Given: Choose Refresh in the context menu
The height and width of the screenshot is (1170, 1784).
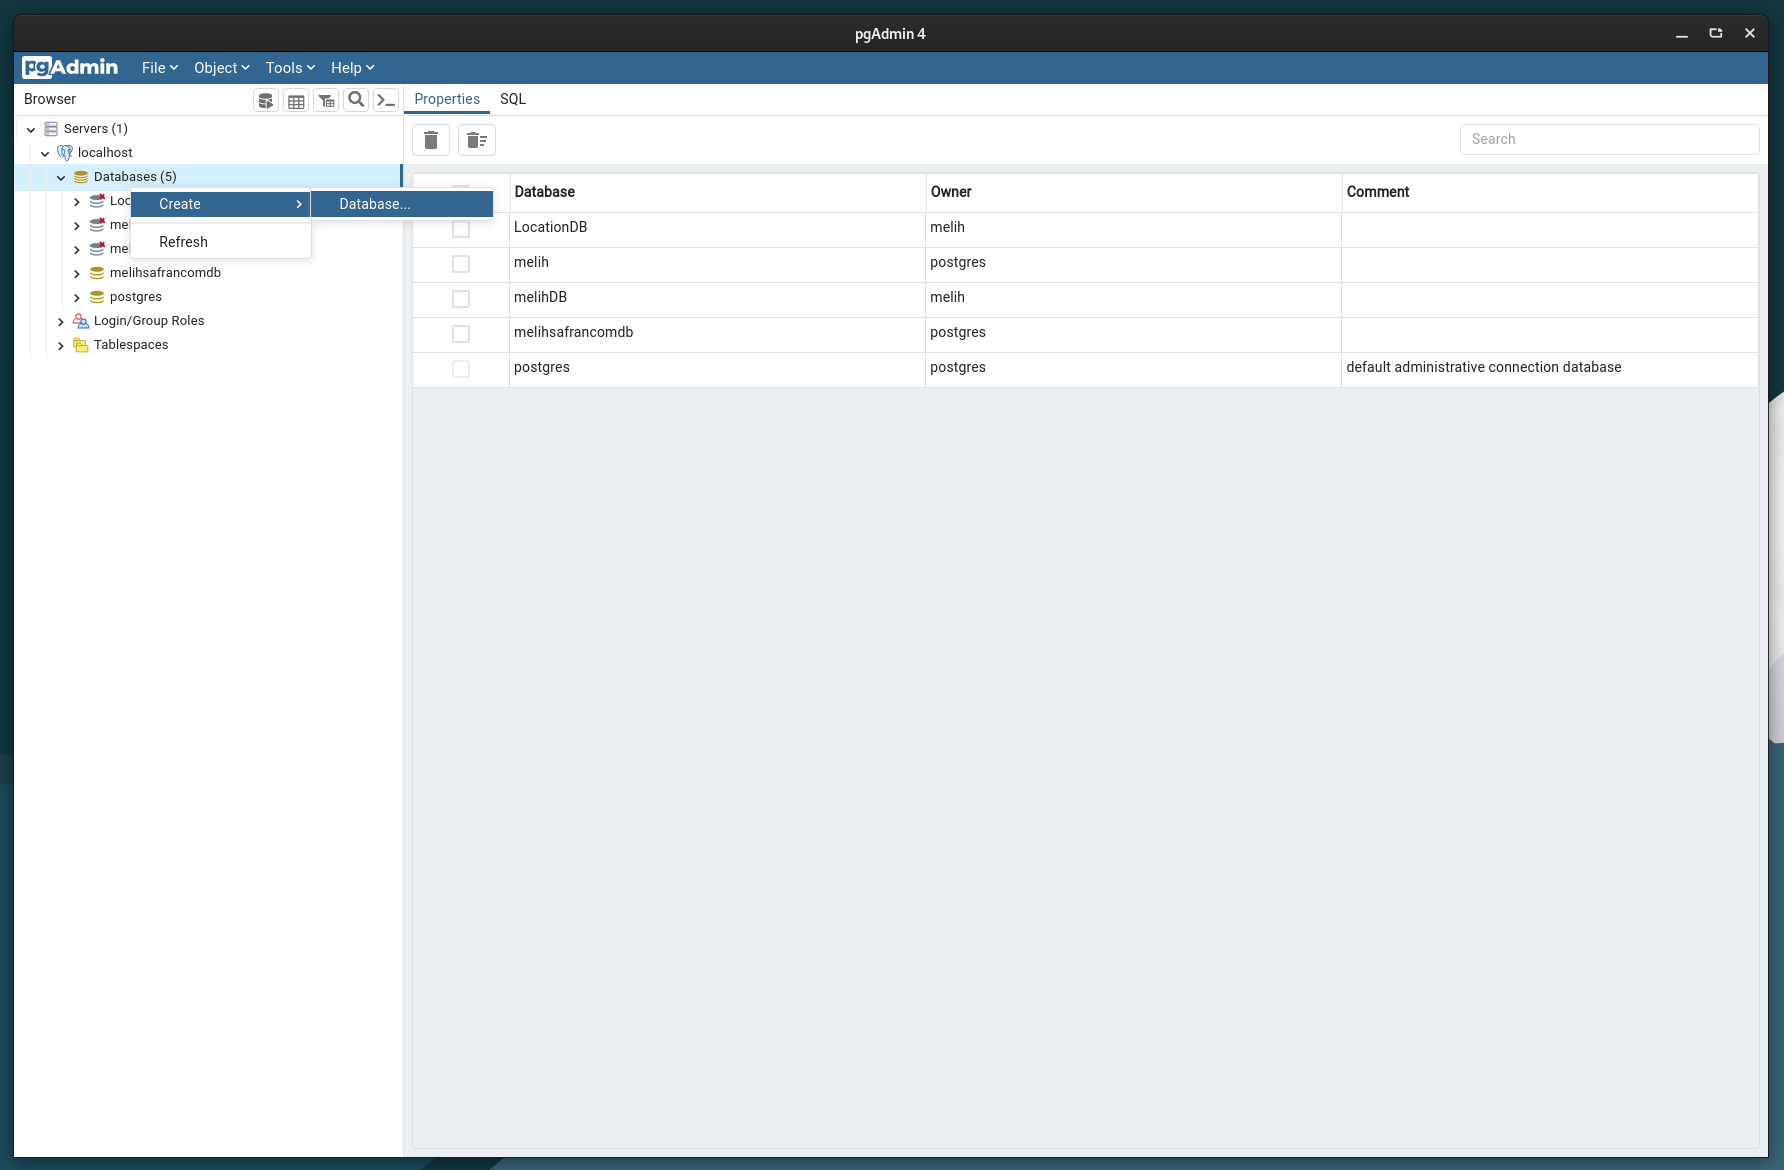Looking at the screenshot, I should [220, 242].
